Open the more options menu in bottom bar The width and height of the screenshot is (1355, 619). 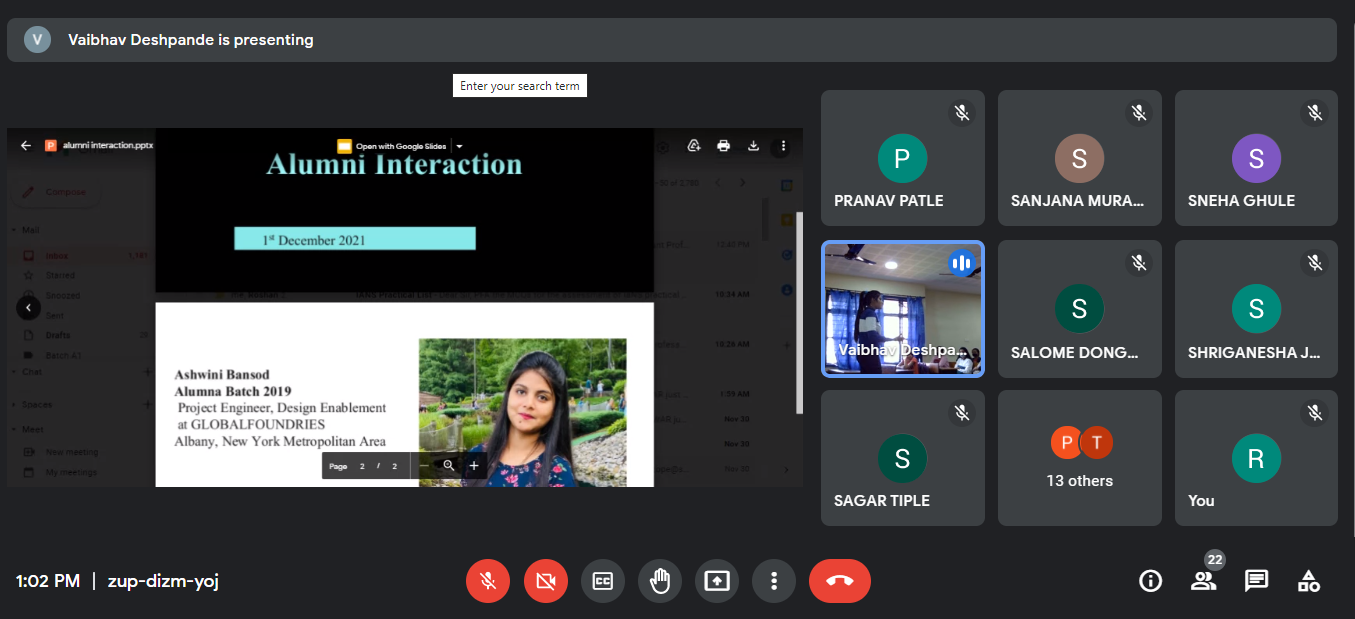(774, 581)
